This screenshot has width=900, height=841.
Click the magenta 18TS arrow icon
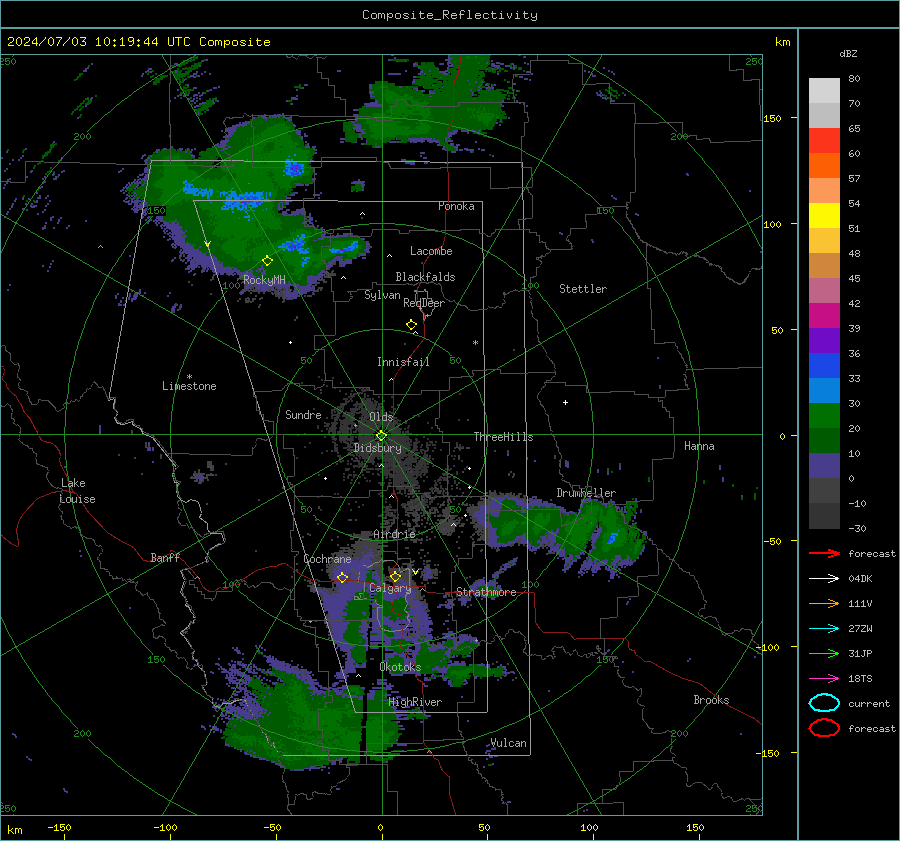[824, 679]
